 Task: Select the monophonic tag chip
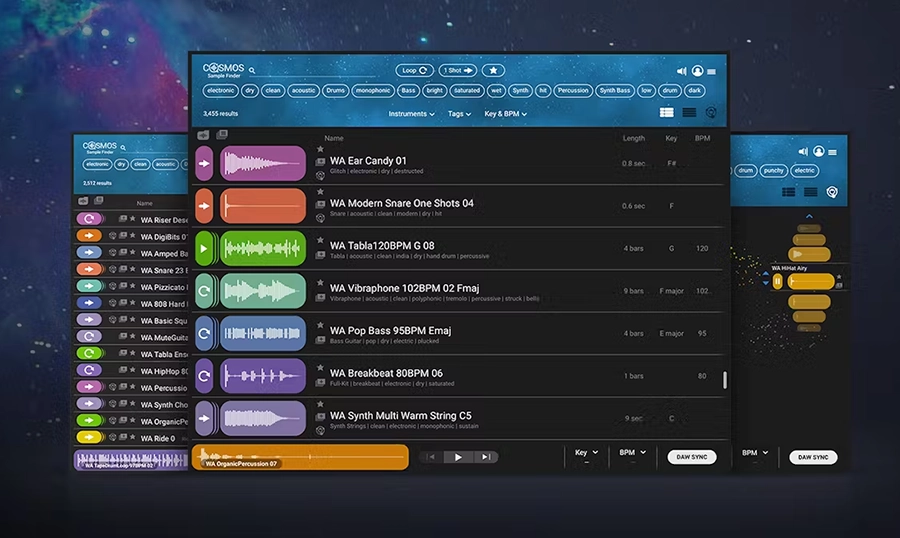coord(373,91)
